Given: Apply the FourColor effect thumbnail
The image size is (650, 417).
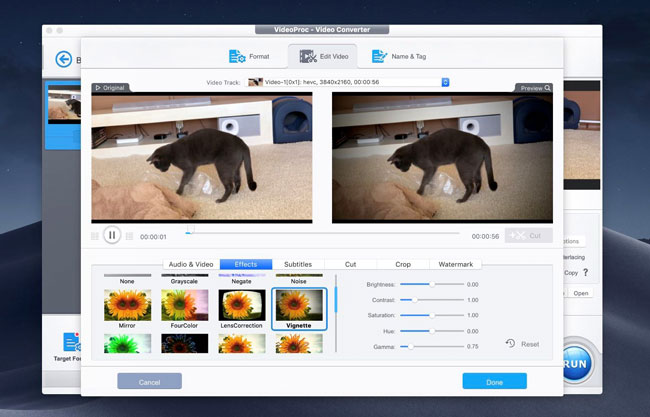Looking at the screenshot, I should (184, 305).
